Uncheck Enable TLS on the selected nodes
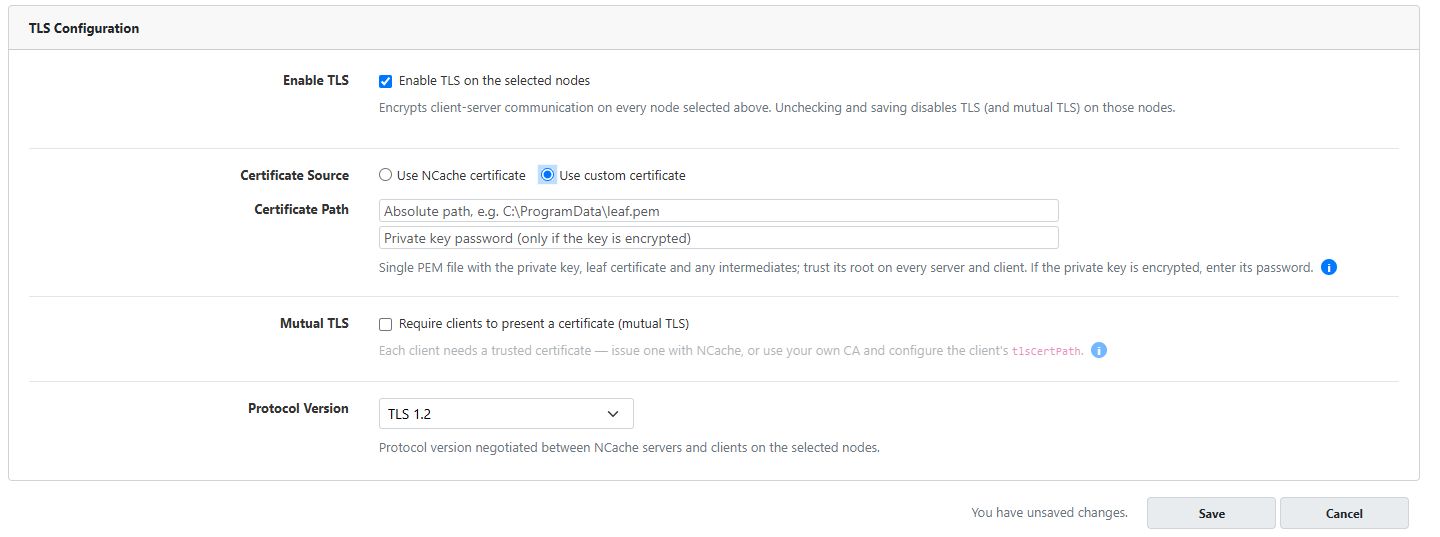The image size is (1440, 537). pos(386,81)
